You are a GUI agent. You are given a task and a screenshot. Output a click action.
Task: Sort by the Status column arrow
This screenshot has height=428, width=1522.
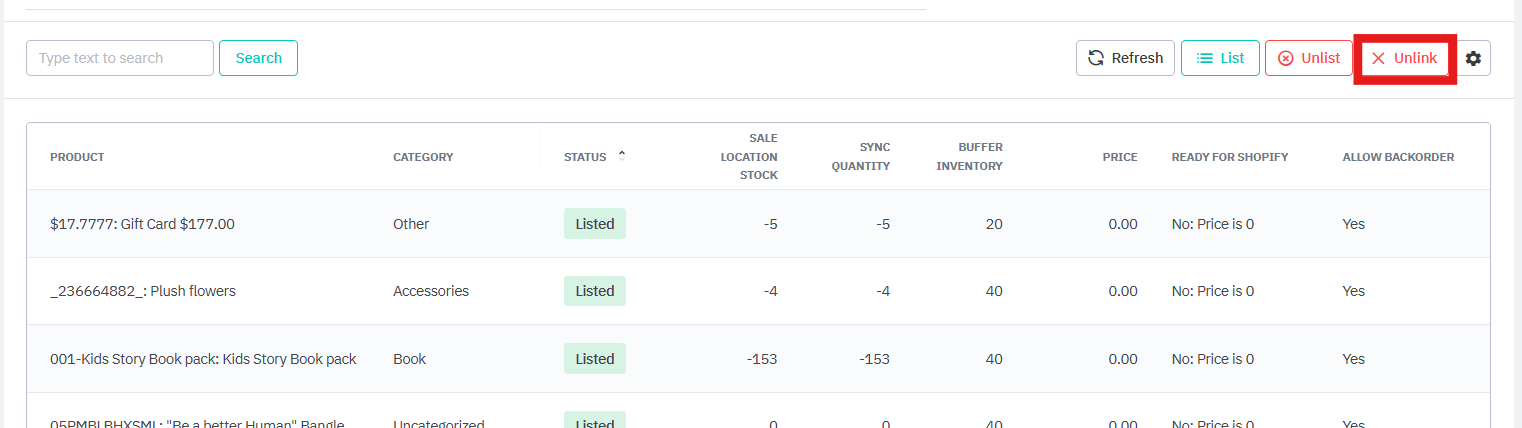pos(622,155)
